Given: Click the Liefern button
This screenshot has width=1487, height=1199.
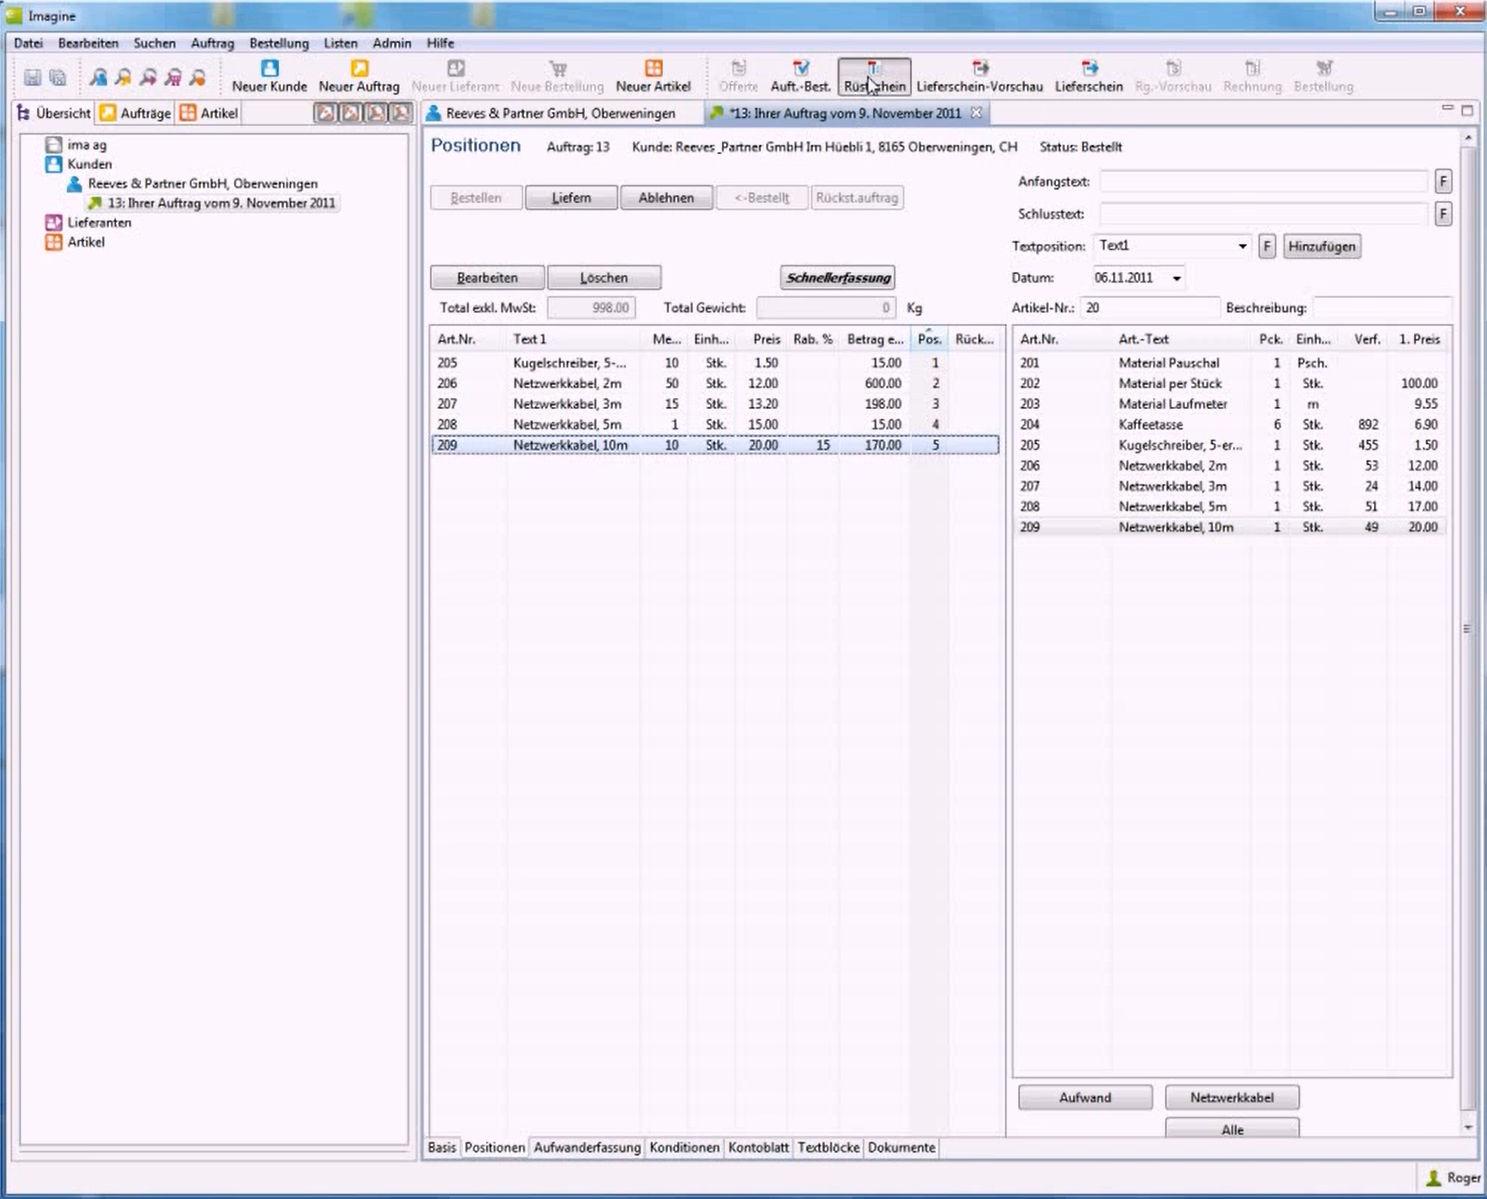Looking at the screenshot, I should 571,198.
